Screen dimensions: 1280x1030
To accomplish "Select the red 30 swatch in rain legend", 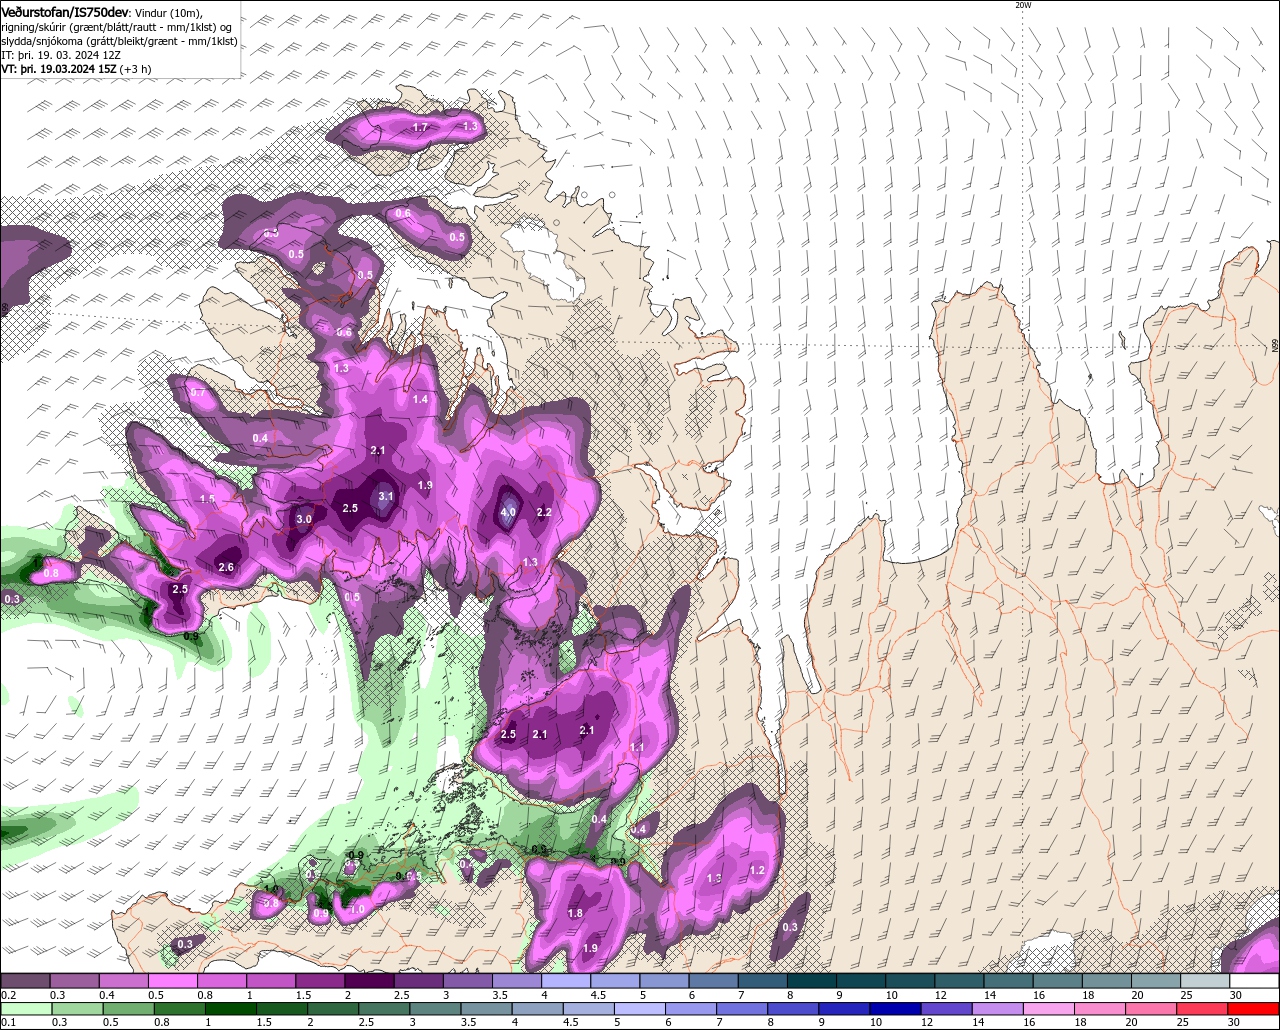I will pyautogui.click(x=1254, y=1008).
